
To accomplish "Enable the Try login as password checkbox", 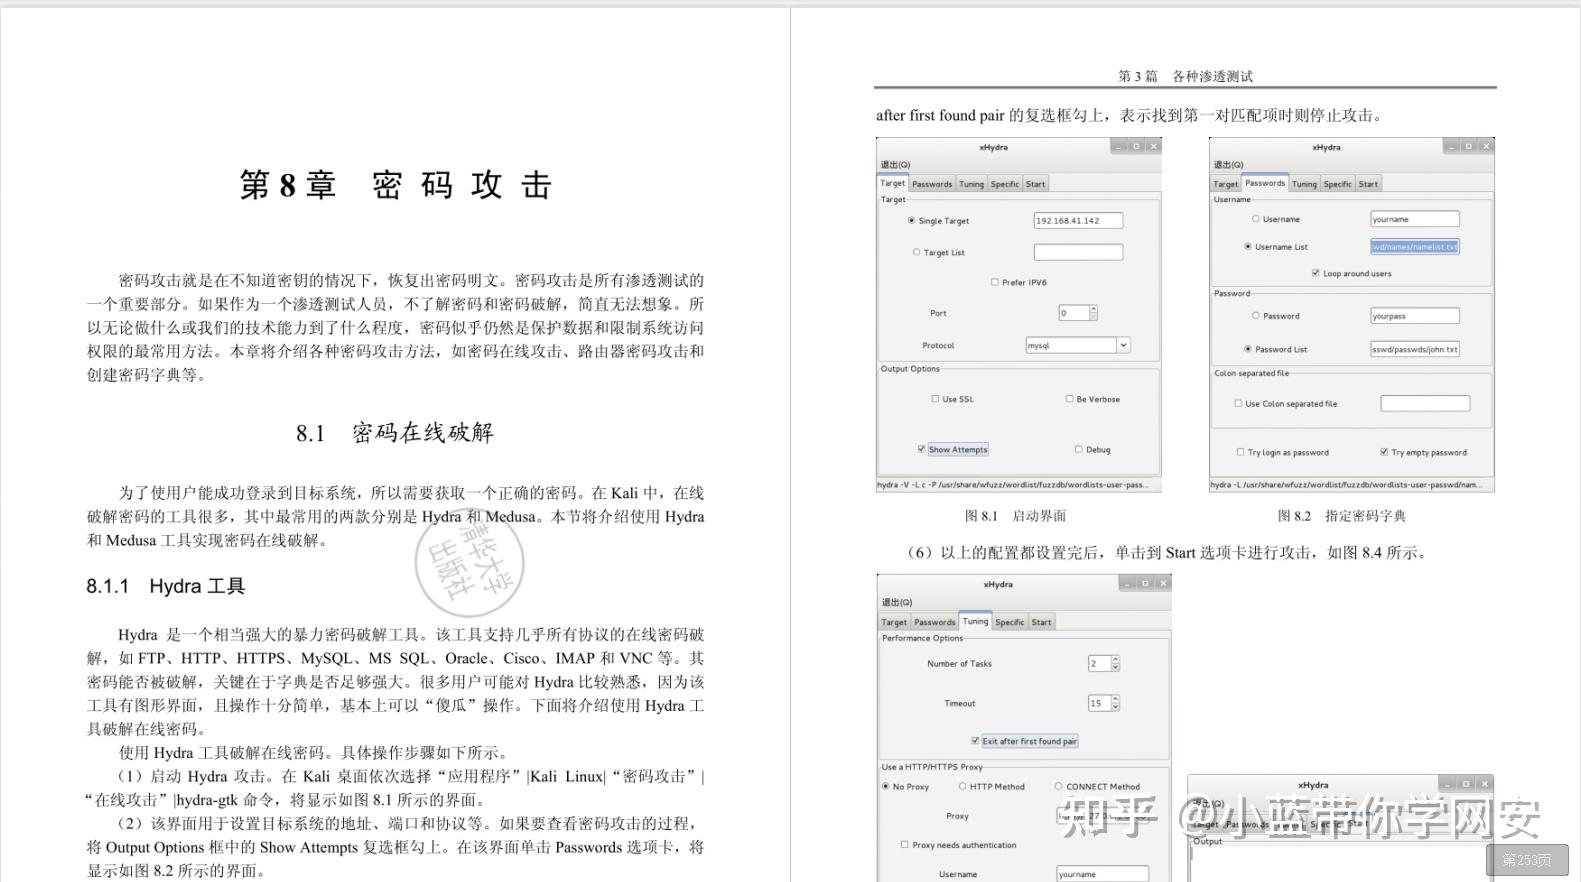I will [1240, 452].
